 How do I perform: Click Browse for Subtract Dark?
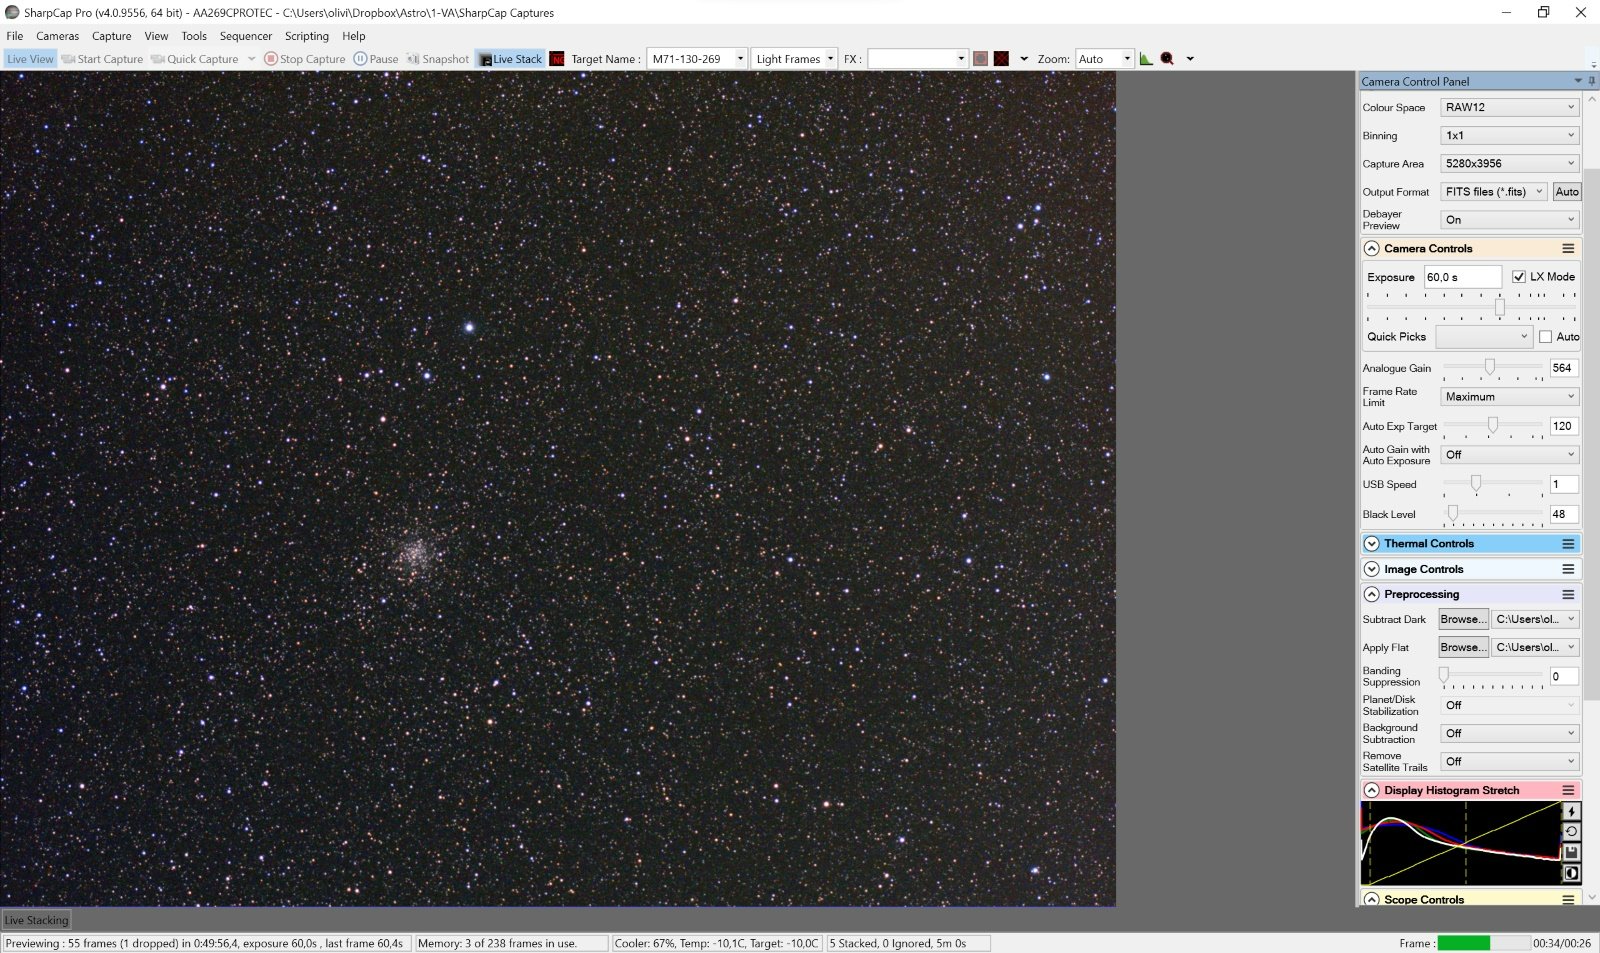[1463, 620]
